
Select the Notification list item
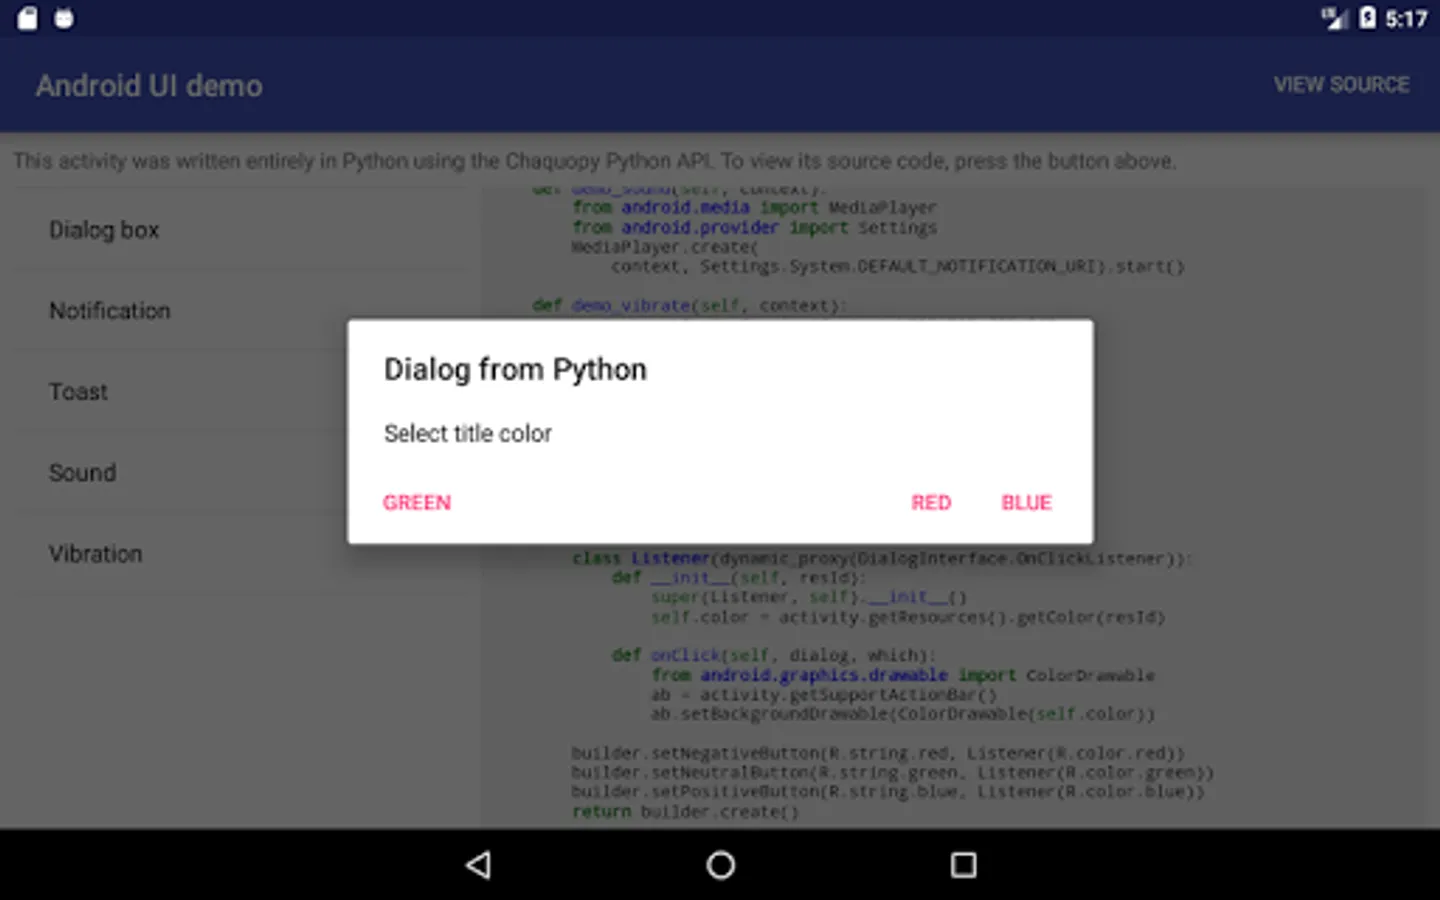[243, 311]
